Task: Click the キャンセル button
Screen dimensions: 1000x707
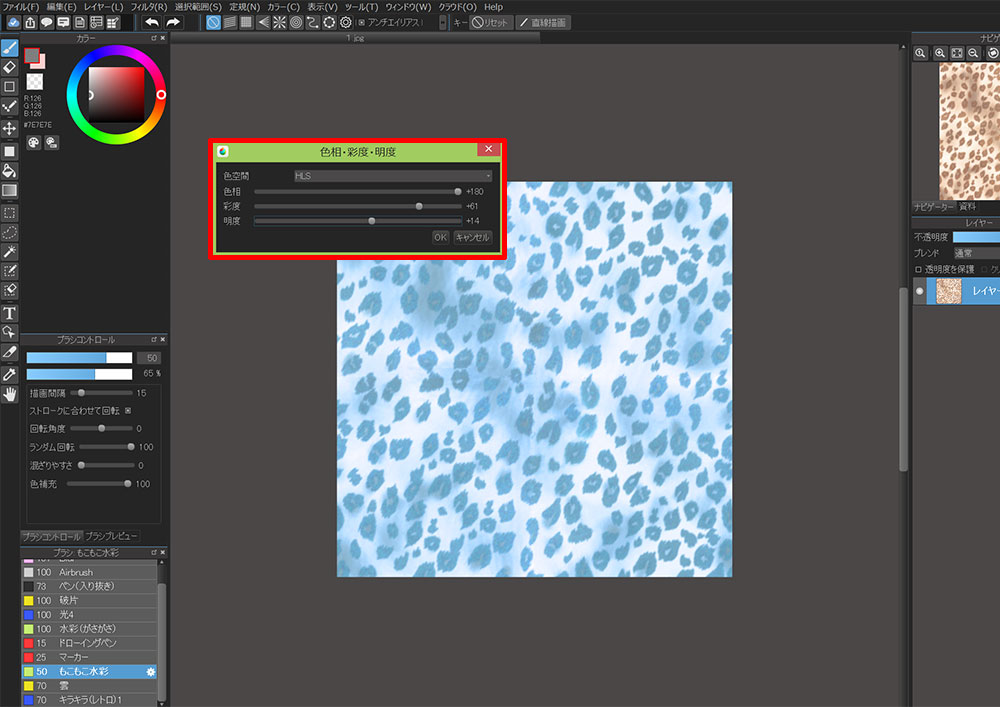Action: pyautogui.click(x=473, y=237)
